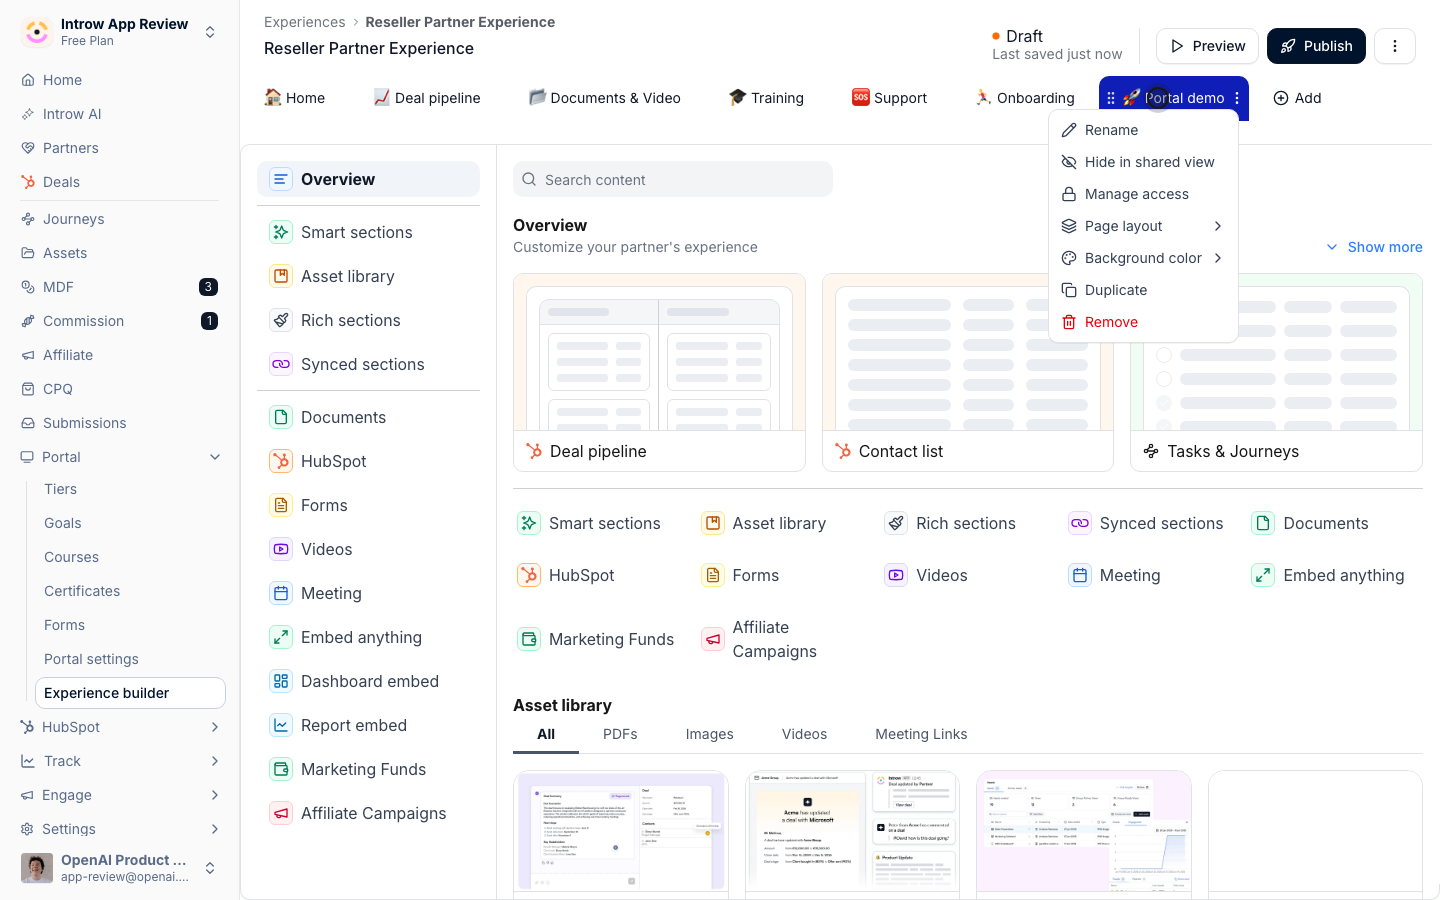The height and width of the screenshot is (900, 1440).
Task: Select Hide in shared view menu option
Action: 1143,162
